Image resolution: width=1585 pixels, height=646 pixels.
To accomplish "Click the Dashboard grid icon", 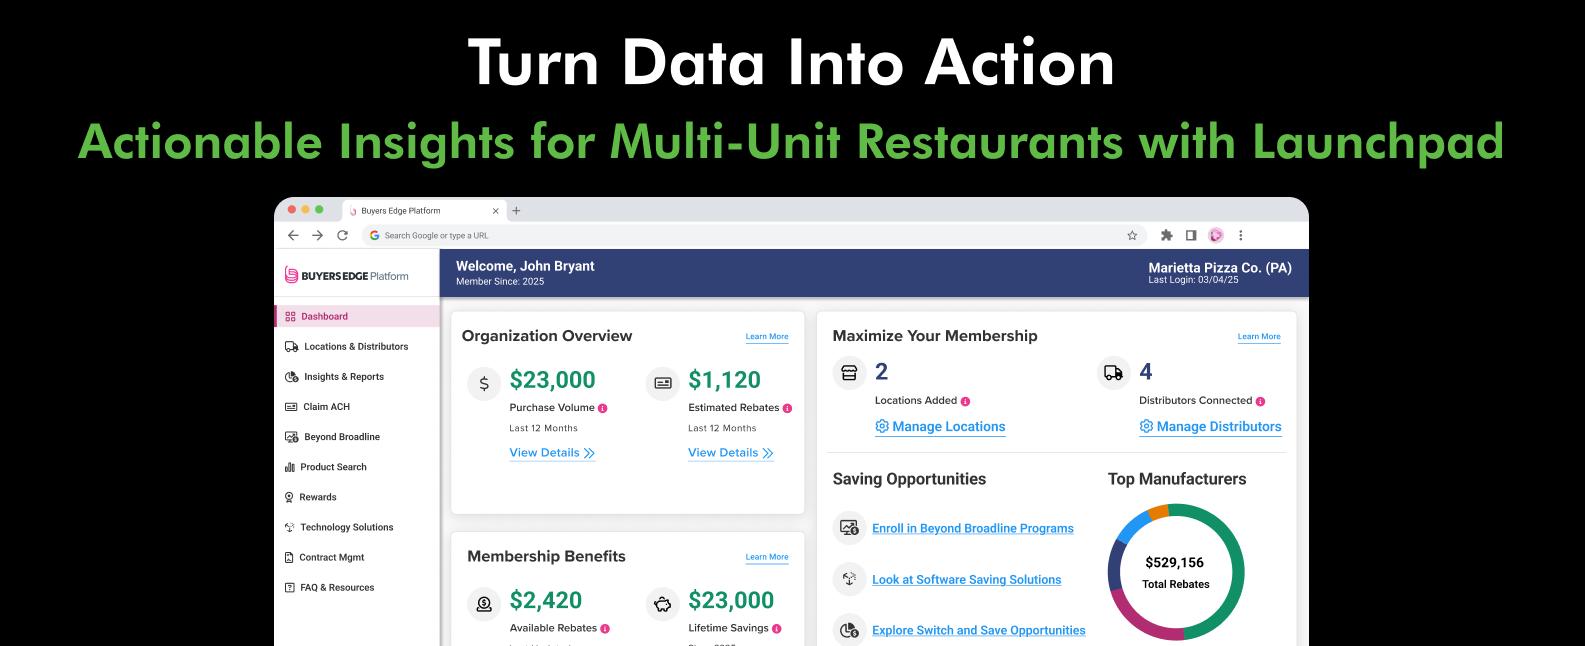I will [x=290, y=316].
